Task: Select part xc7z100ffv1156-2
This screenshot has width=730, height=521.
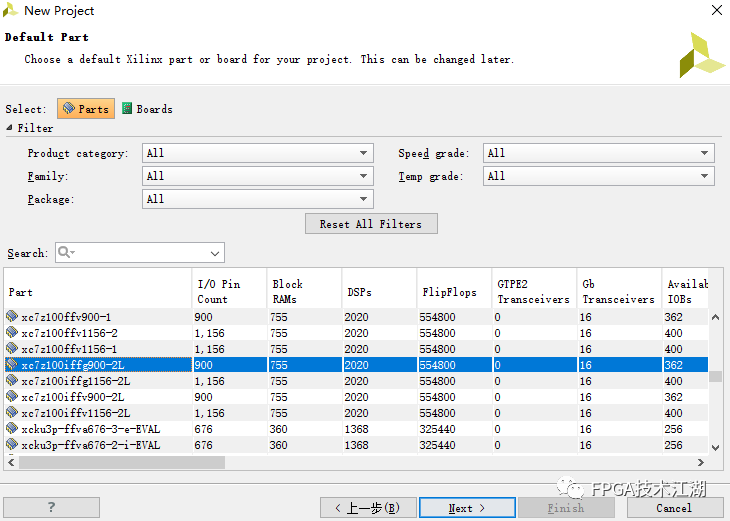Action: click(x=69, y=333)
